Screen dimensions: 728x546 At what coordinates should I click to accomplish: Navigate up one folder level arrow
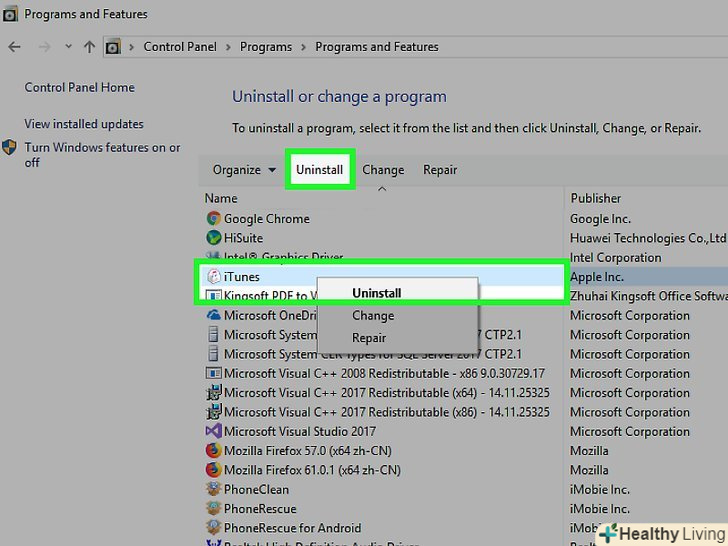(89, 47)
